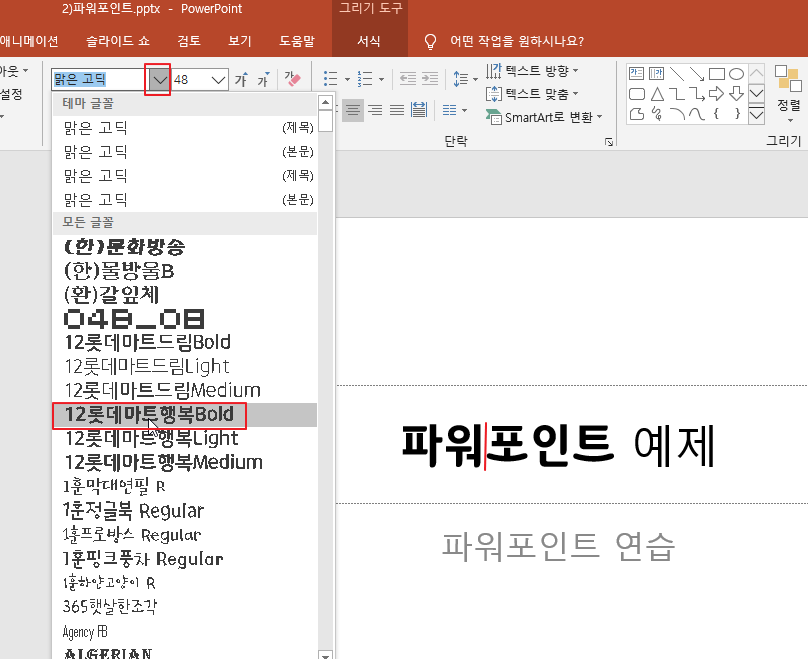
Task: Select the arc shape
Action: click(x=677, y=113)
